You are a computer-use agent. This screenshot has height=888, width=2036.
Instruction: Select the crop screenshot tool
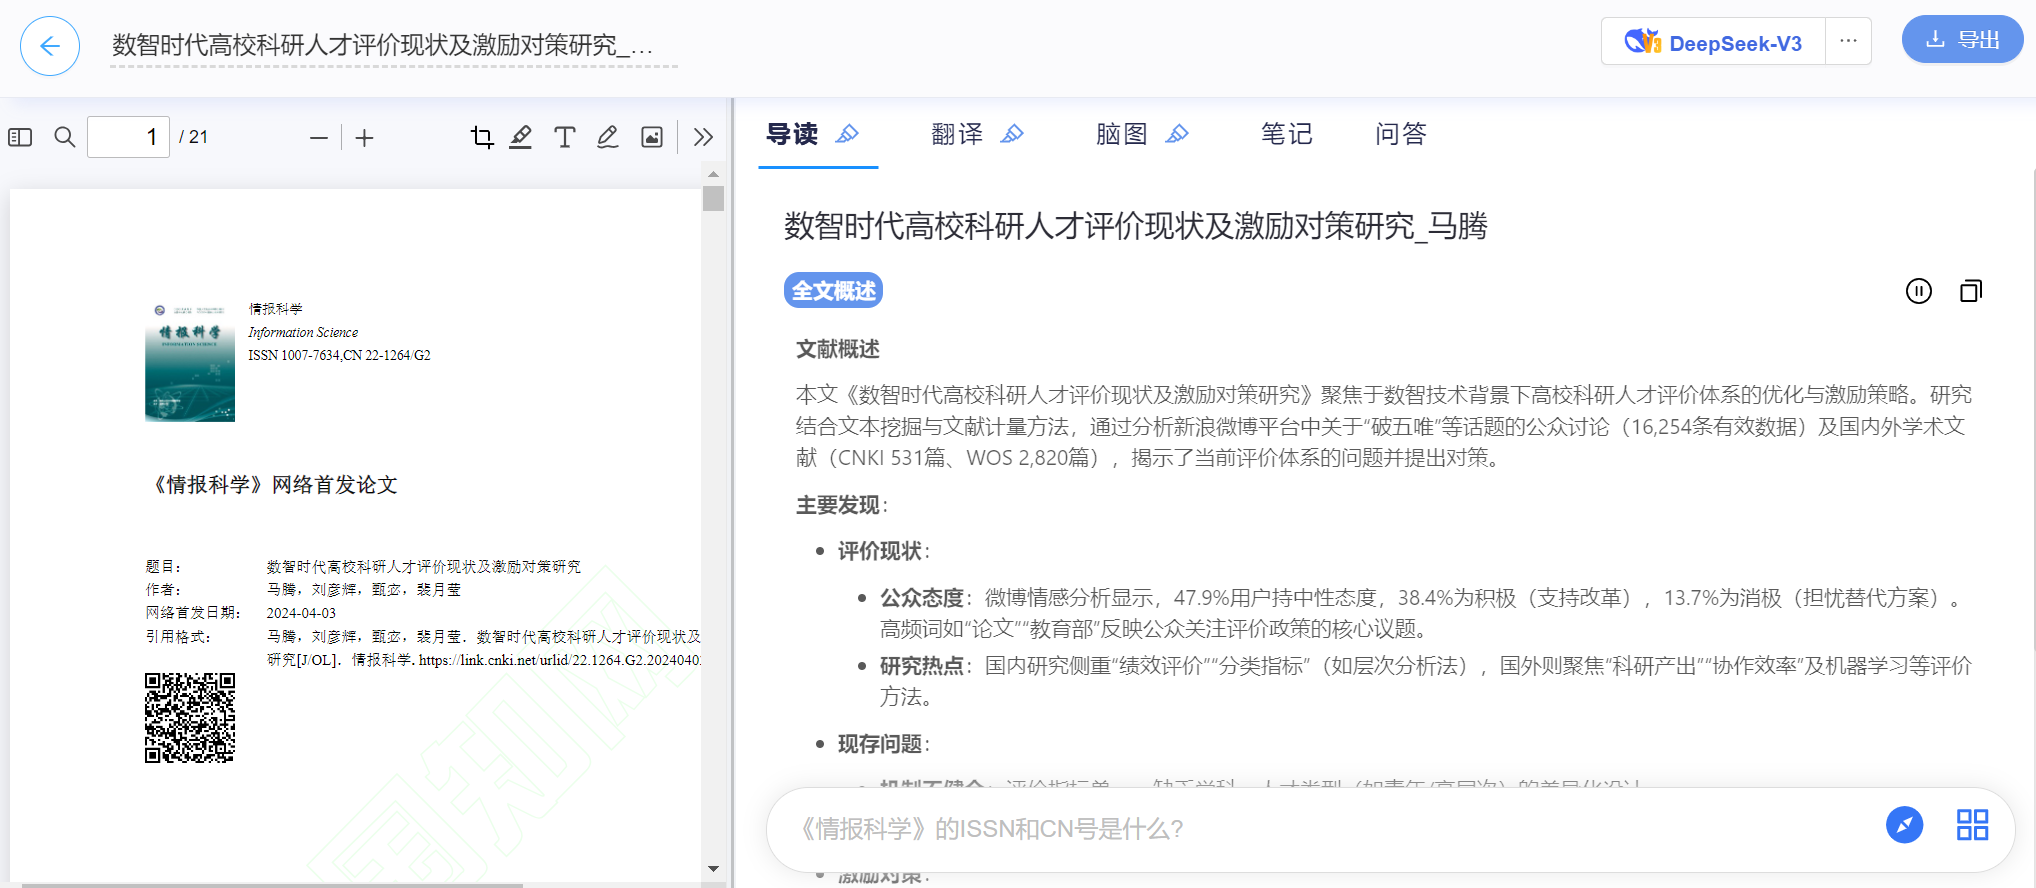point(482,137)
